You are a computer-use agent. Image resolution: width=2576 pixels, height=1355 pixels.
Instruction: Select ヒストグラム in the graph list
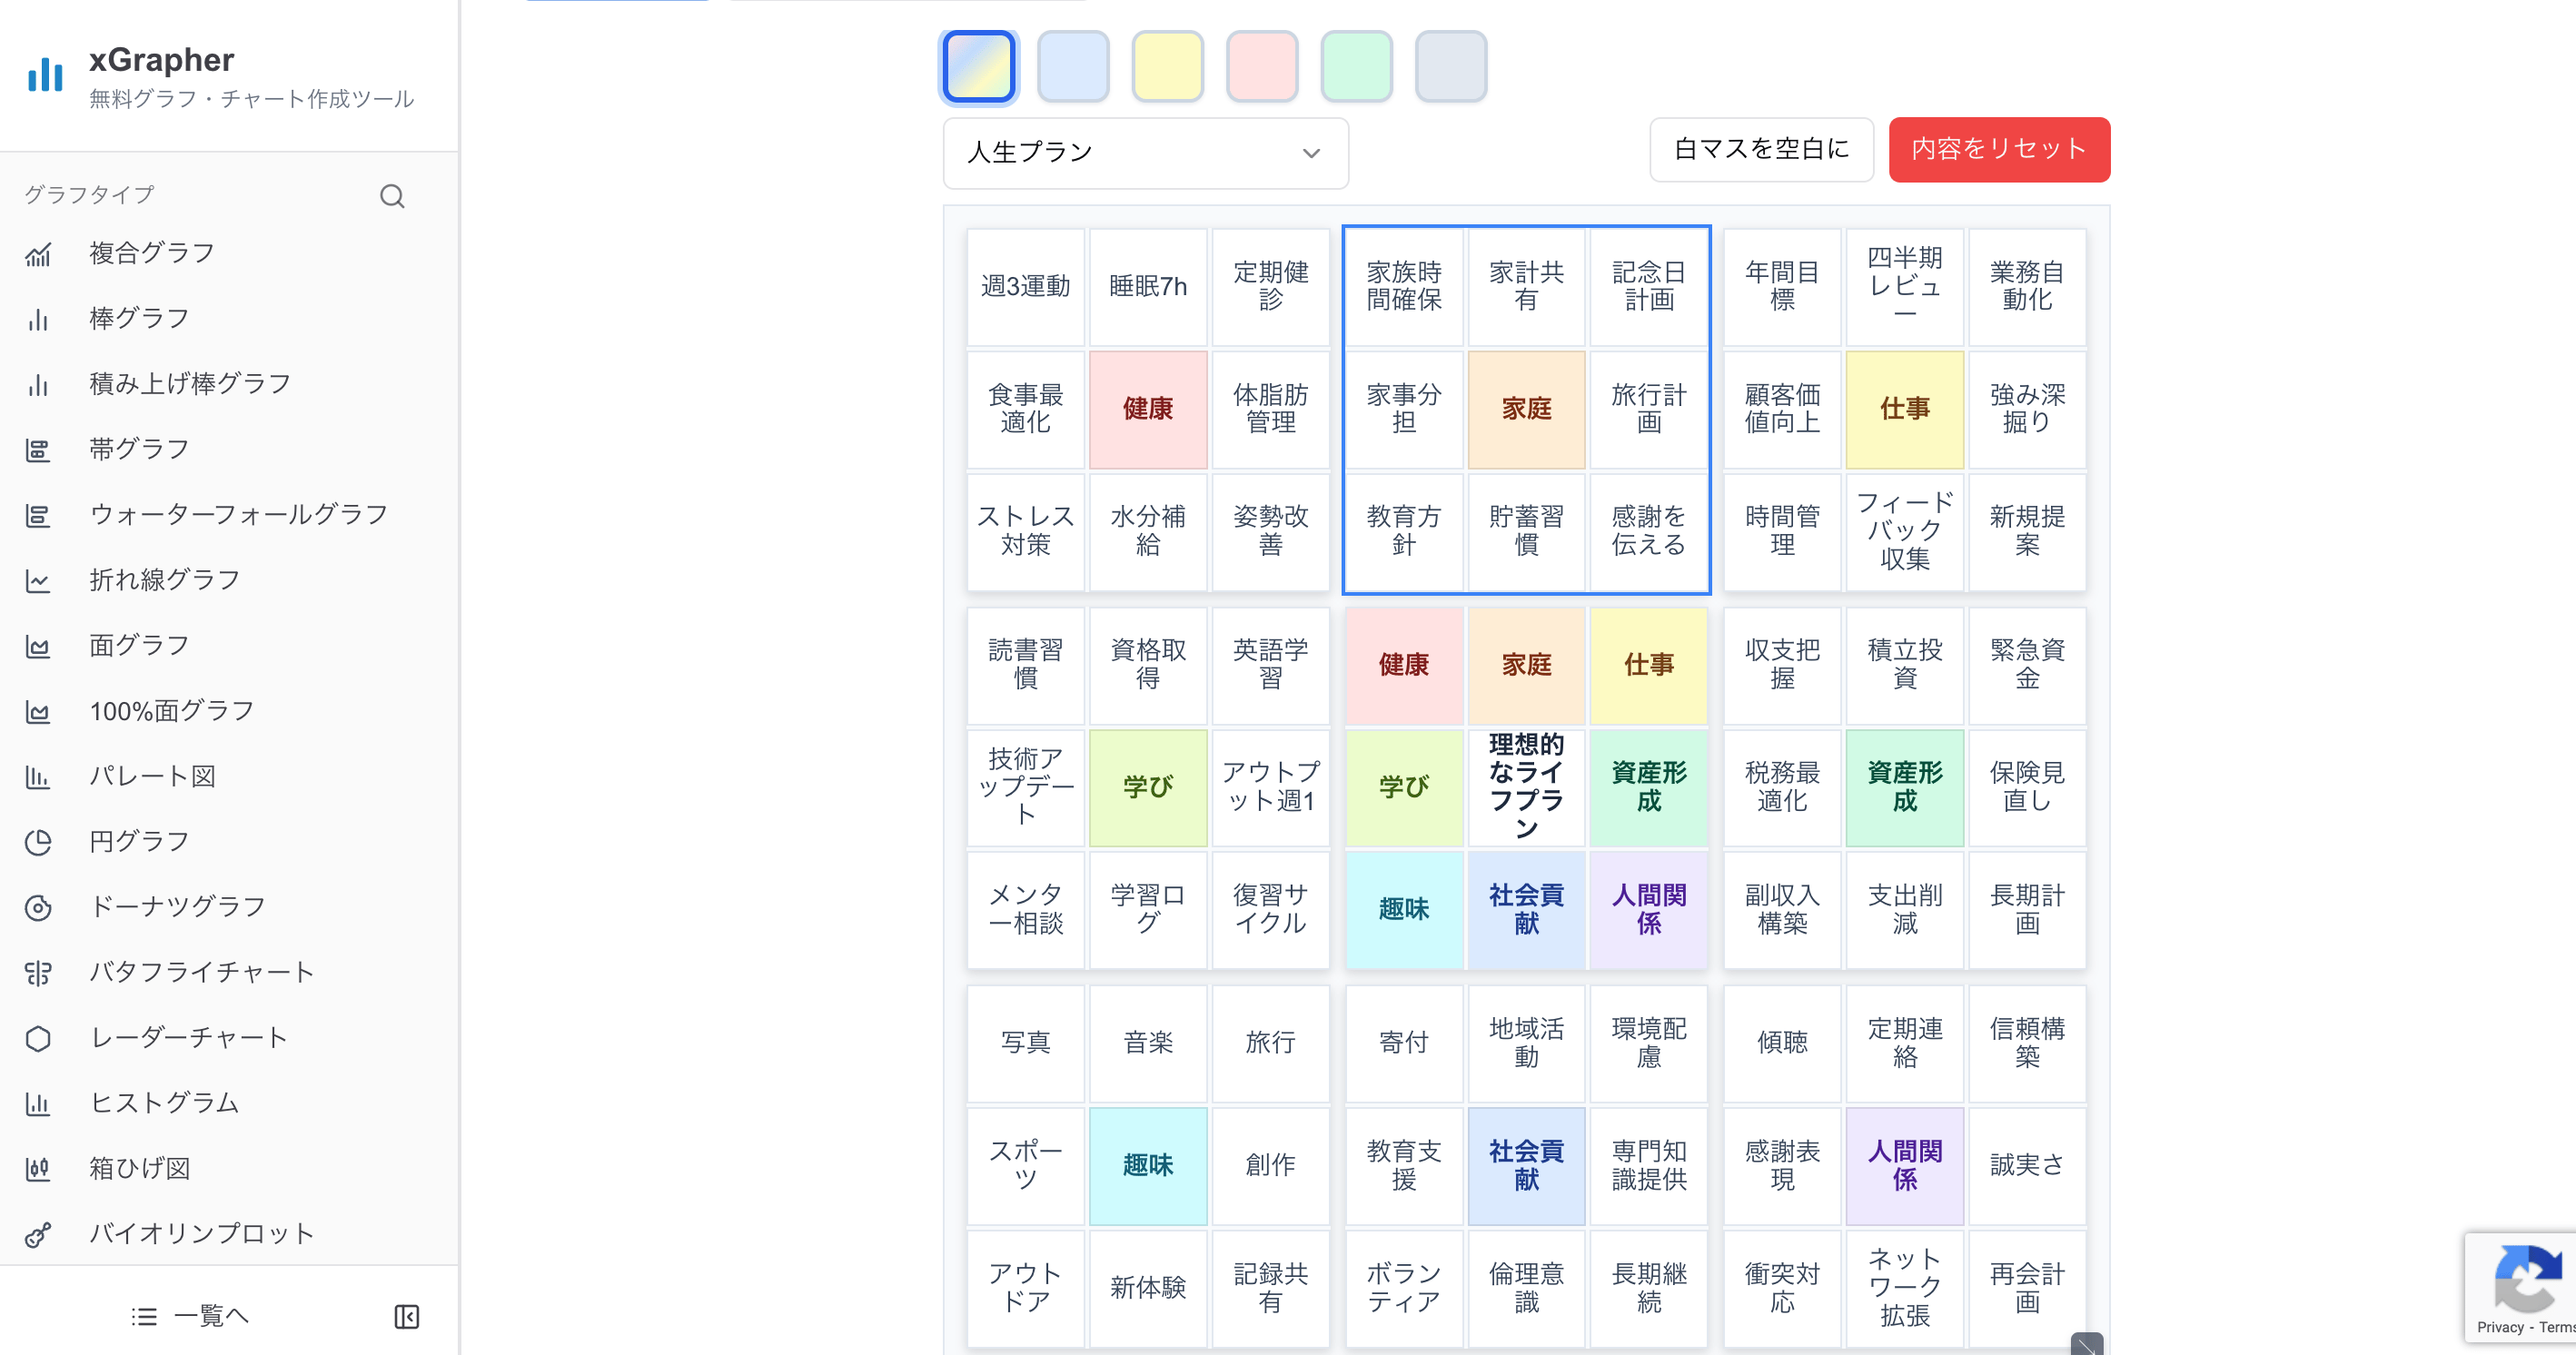point(164,1103)
